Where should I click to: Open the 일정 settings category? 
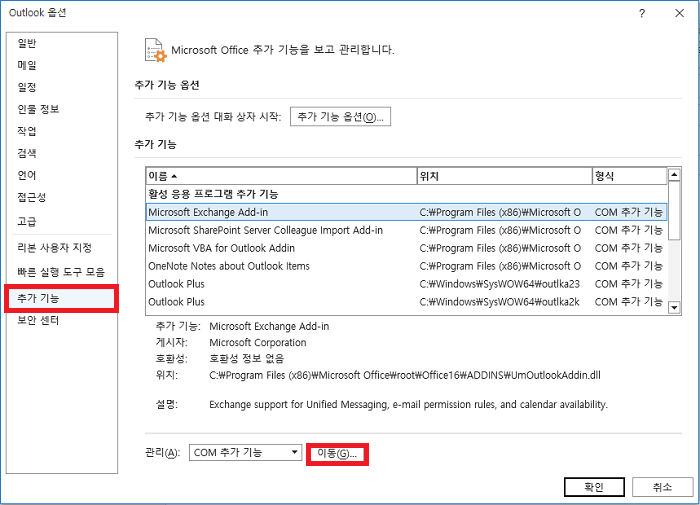[27, 87]
